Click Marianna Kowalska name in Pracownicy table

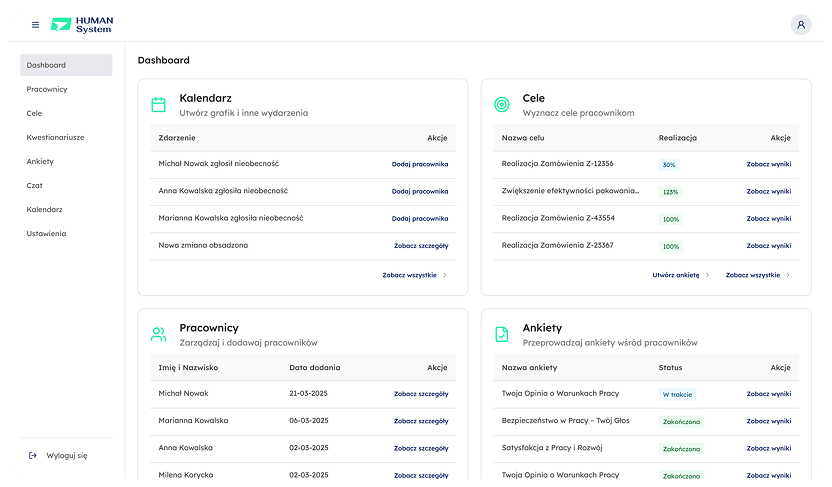pyautogui.click(x=193, y=420)
